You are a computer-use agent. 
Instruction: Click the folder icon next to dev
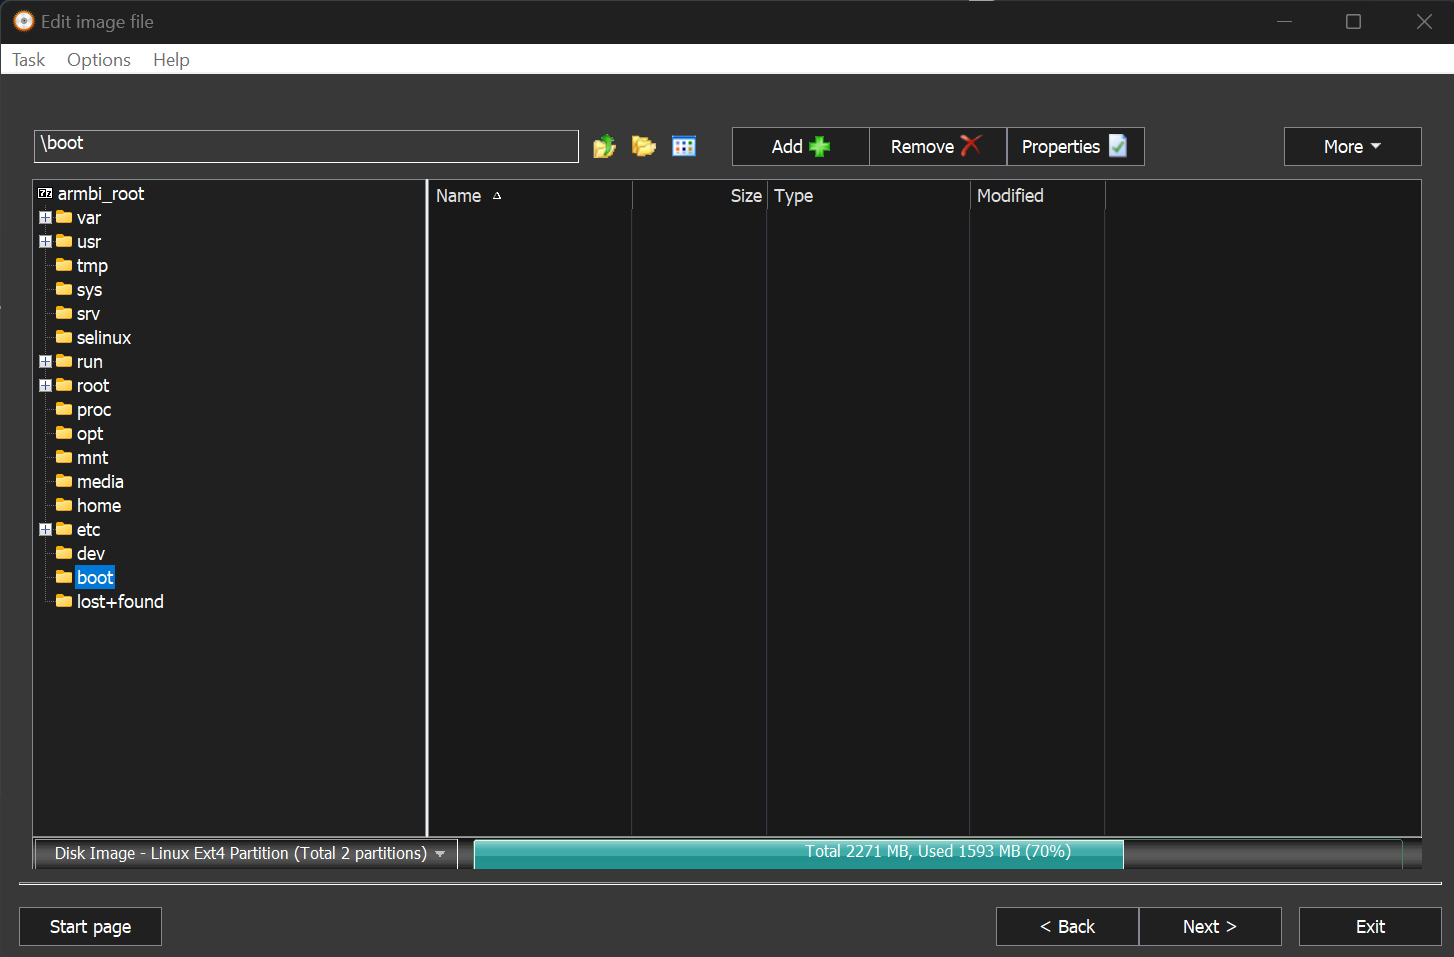coord(64,553)
